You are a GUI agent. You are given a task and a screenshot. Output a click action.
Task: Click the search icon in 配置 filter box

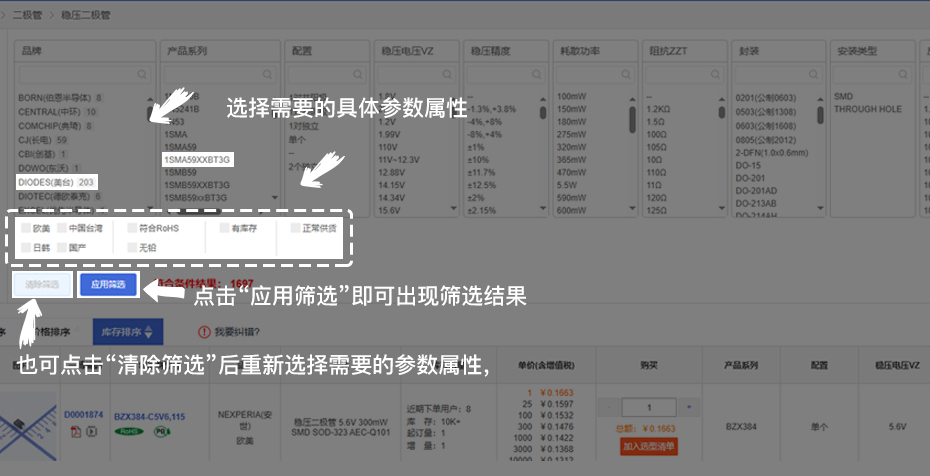click(358, 75)
